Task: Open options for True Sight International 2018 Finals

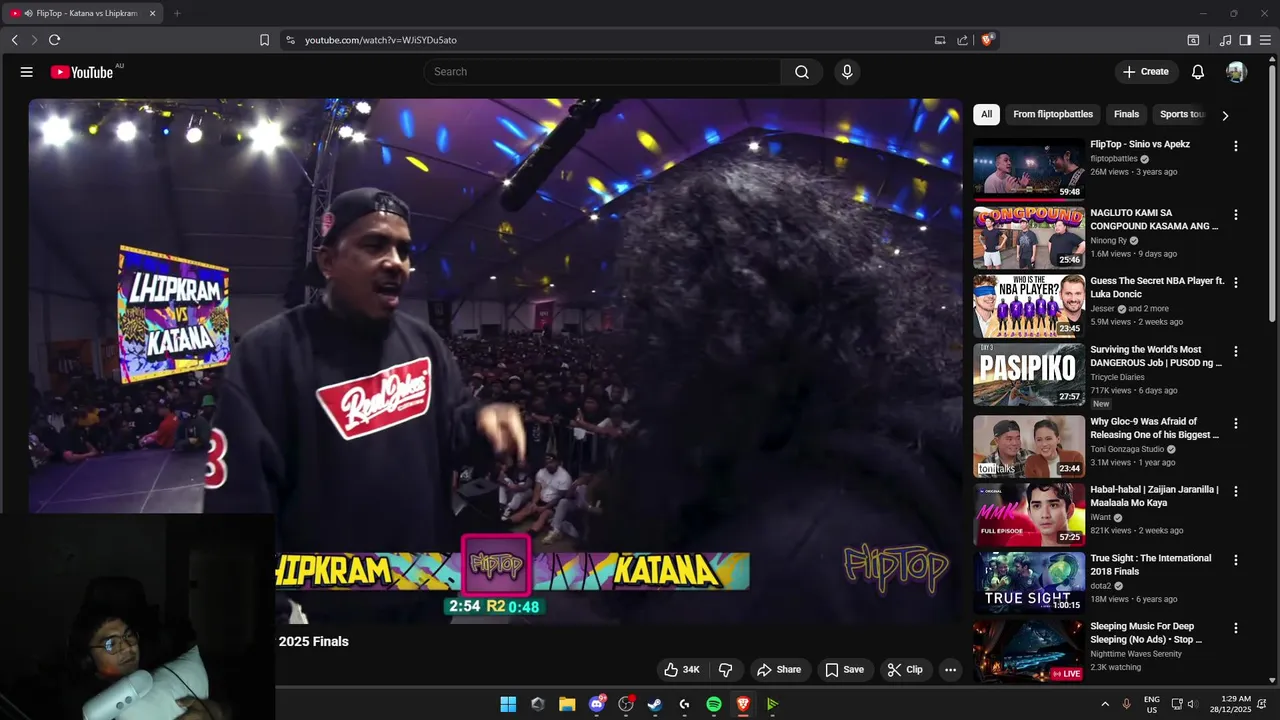Action: (1235, 560)
